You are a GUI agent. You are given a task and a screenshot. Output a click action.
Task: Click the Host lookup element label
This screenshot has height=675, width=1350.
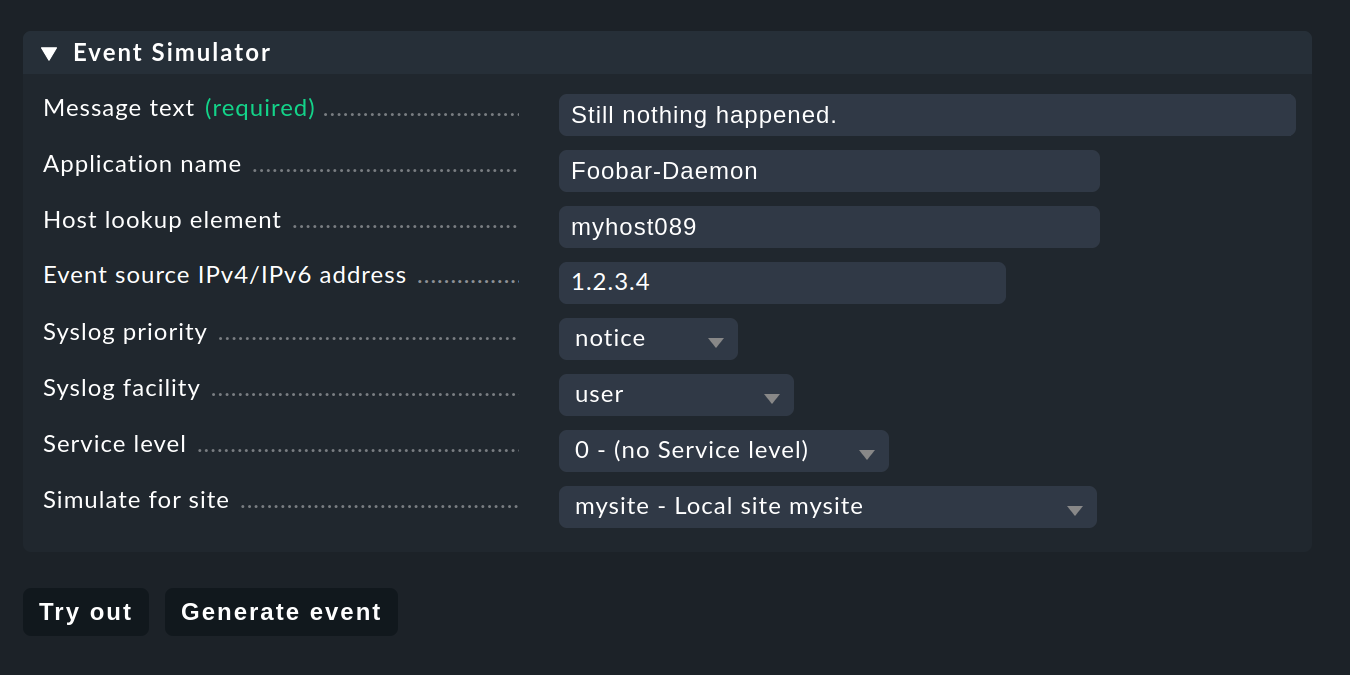click(162, 220)
